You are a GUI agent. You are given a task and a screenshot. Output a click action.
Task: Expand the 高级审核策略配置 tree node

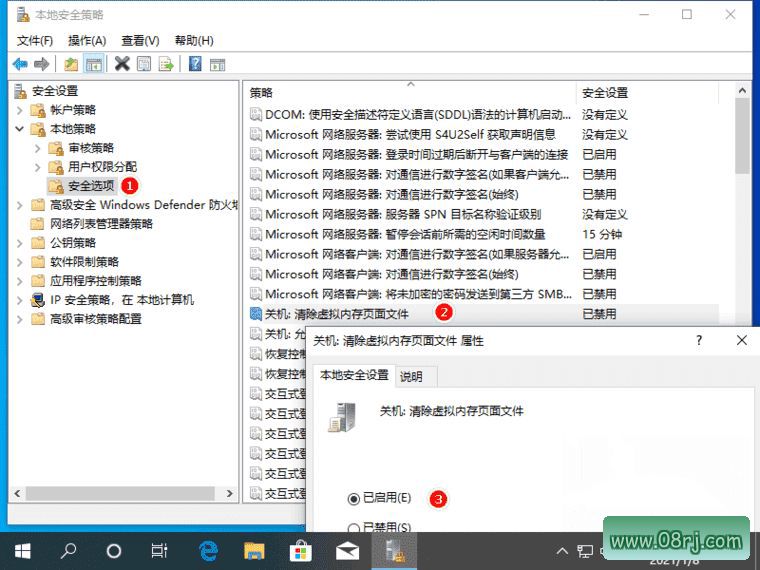19,319
